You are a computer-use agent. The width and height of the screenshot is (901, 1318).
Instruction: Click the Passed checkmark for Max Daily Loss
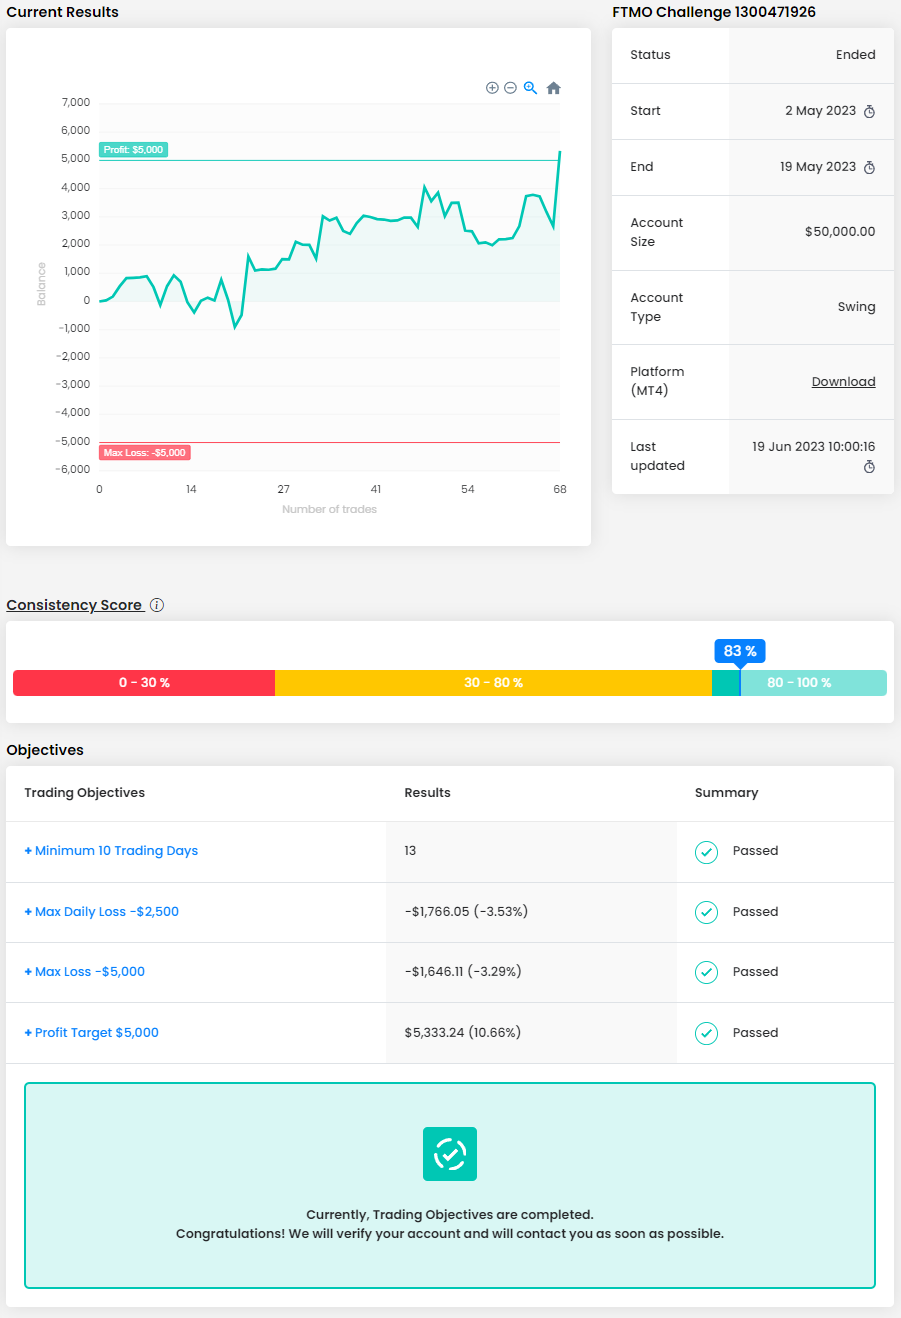coord(706,912)
